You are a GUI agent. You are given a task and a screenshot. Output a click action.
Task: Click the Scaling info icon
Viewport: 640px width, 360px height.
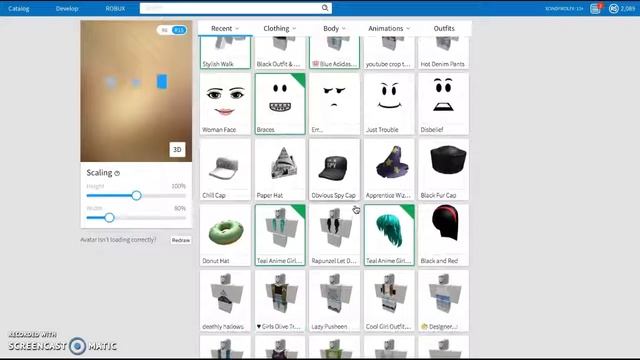[x=117, y=173]
